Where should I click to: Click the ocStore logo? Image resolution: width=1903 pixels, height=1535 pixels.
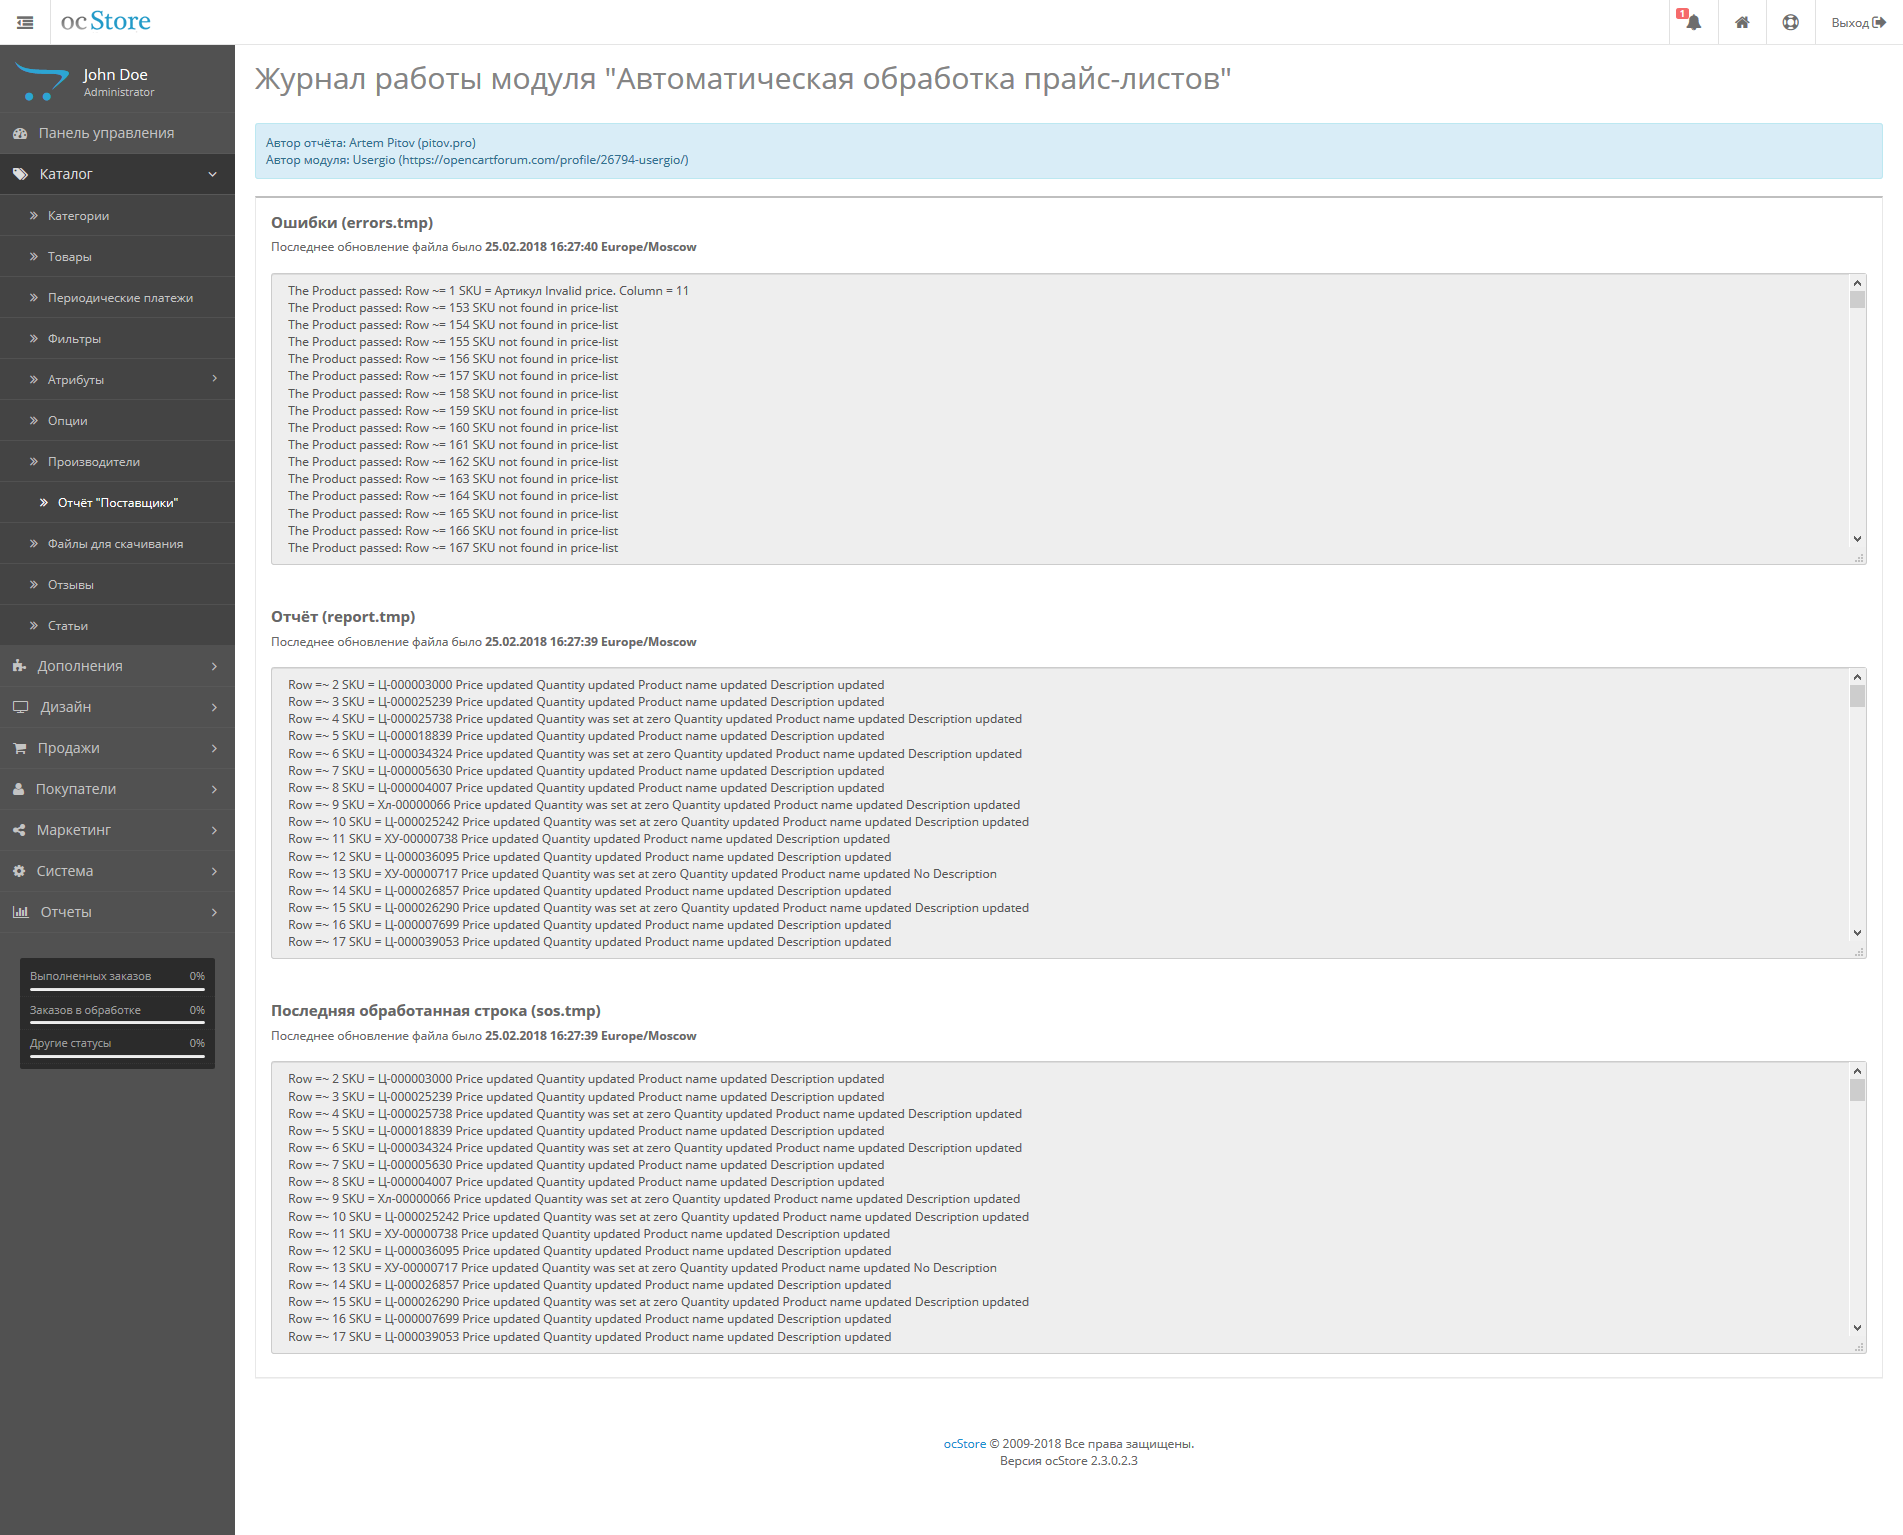tap(105, 21)
